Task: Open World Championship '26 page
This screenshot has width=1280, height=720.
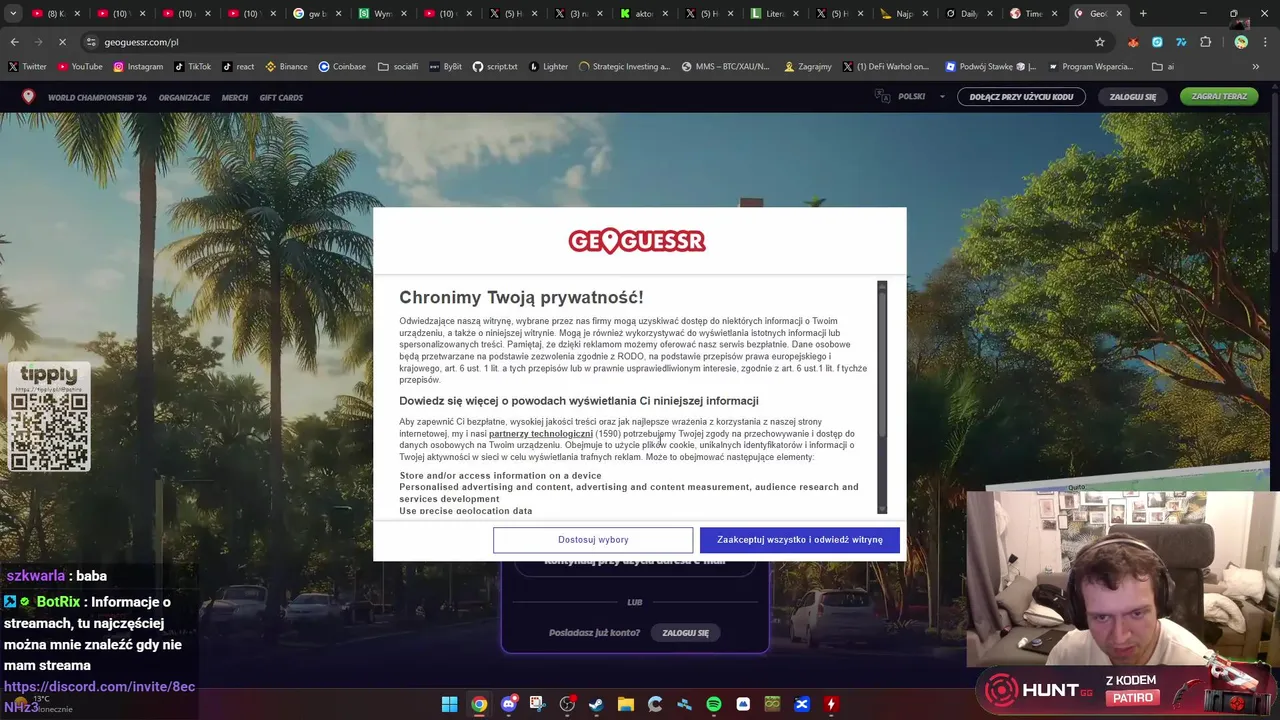Action: 97,97
